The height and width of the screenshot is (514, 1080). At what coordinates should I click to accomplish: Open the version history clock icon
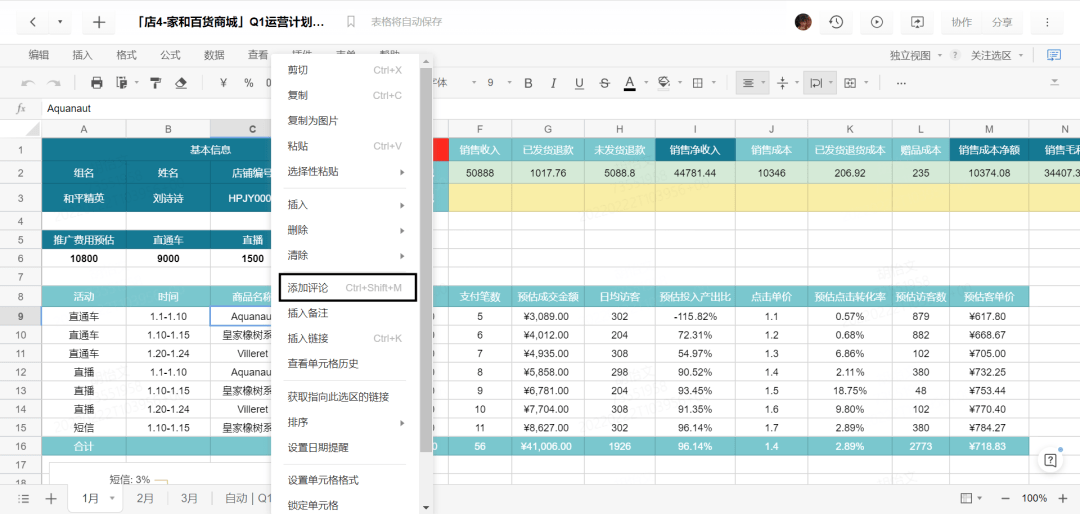(x=836, y=22)
